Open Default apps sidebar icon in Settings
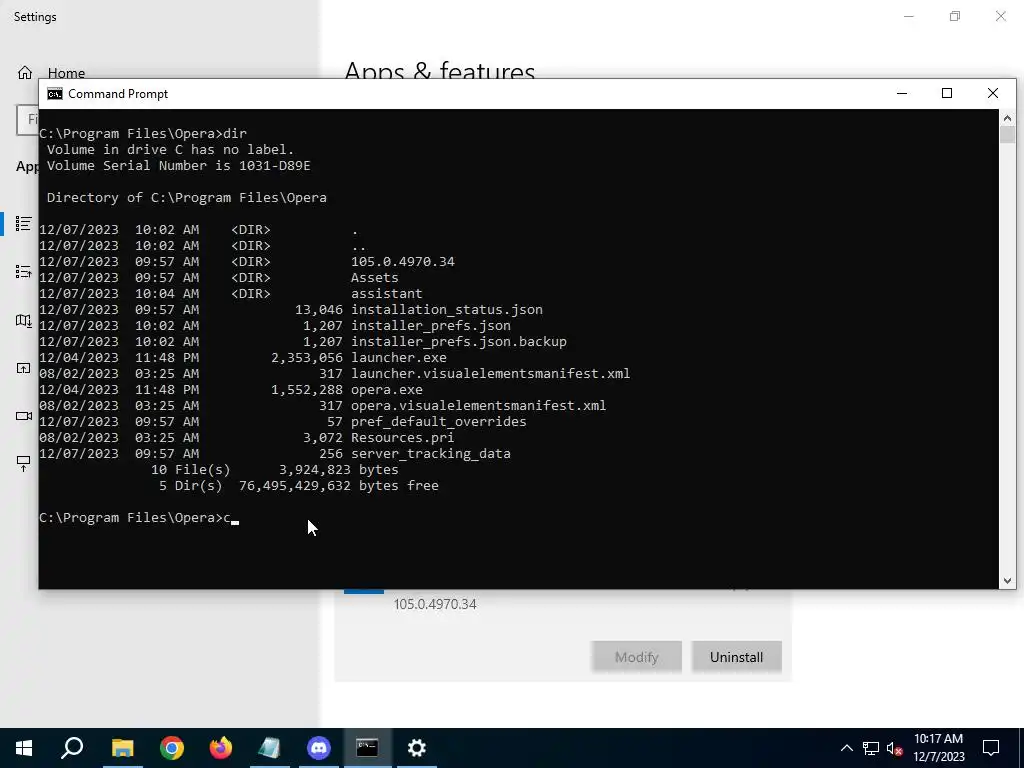1024x768 pixels. (x=24, y=272)
